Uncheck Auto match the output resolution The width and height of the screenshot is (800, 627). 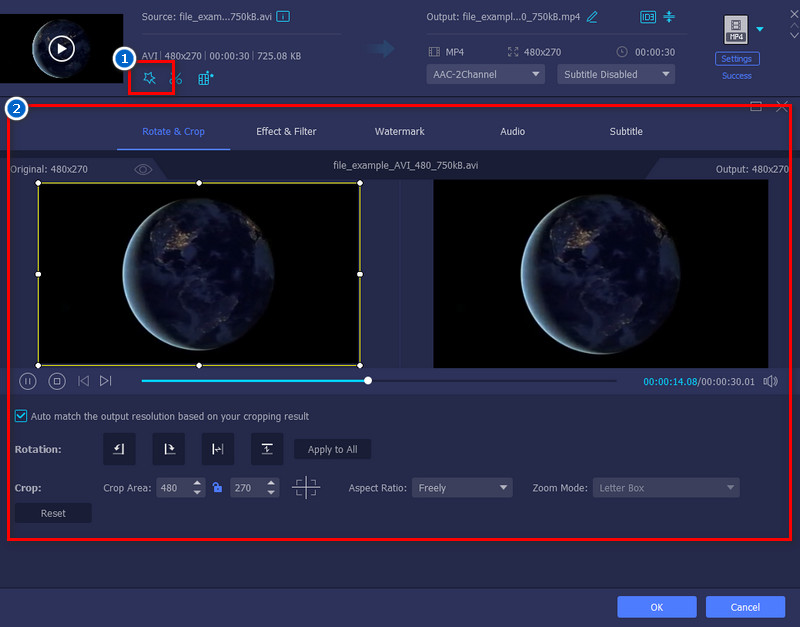[21, 416]
